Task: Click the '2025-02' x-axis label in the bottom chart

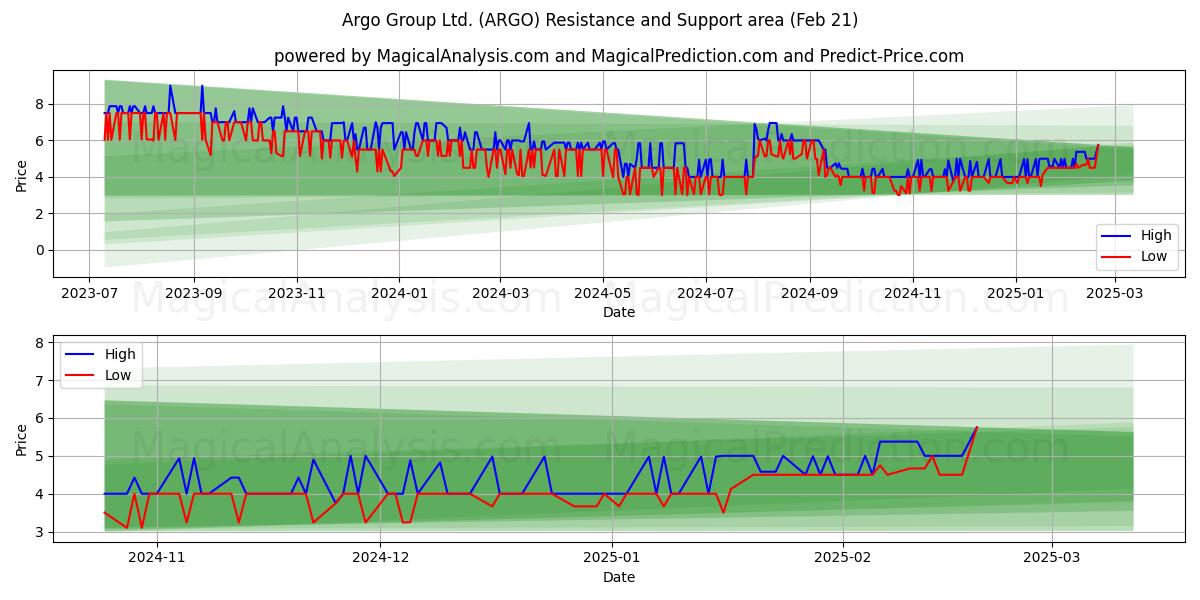Action: [843, 558]
